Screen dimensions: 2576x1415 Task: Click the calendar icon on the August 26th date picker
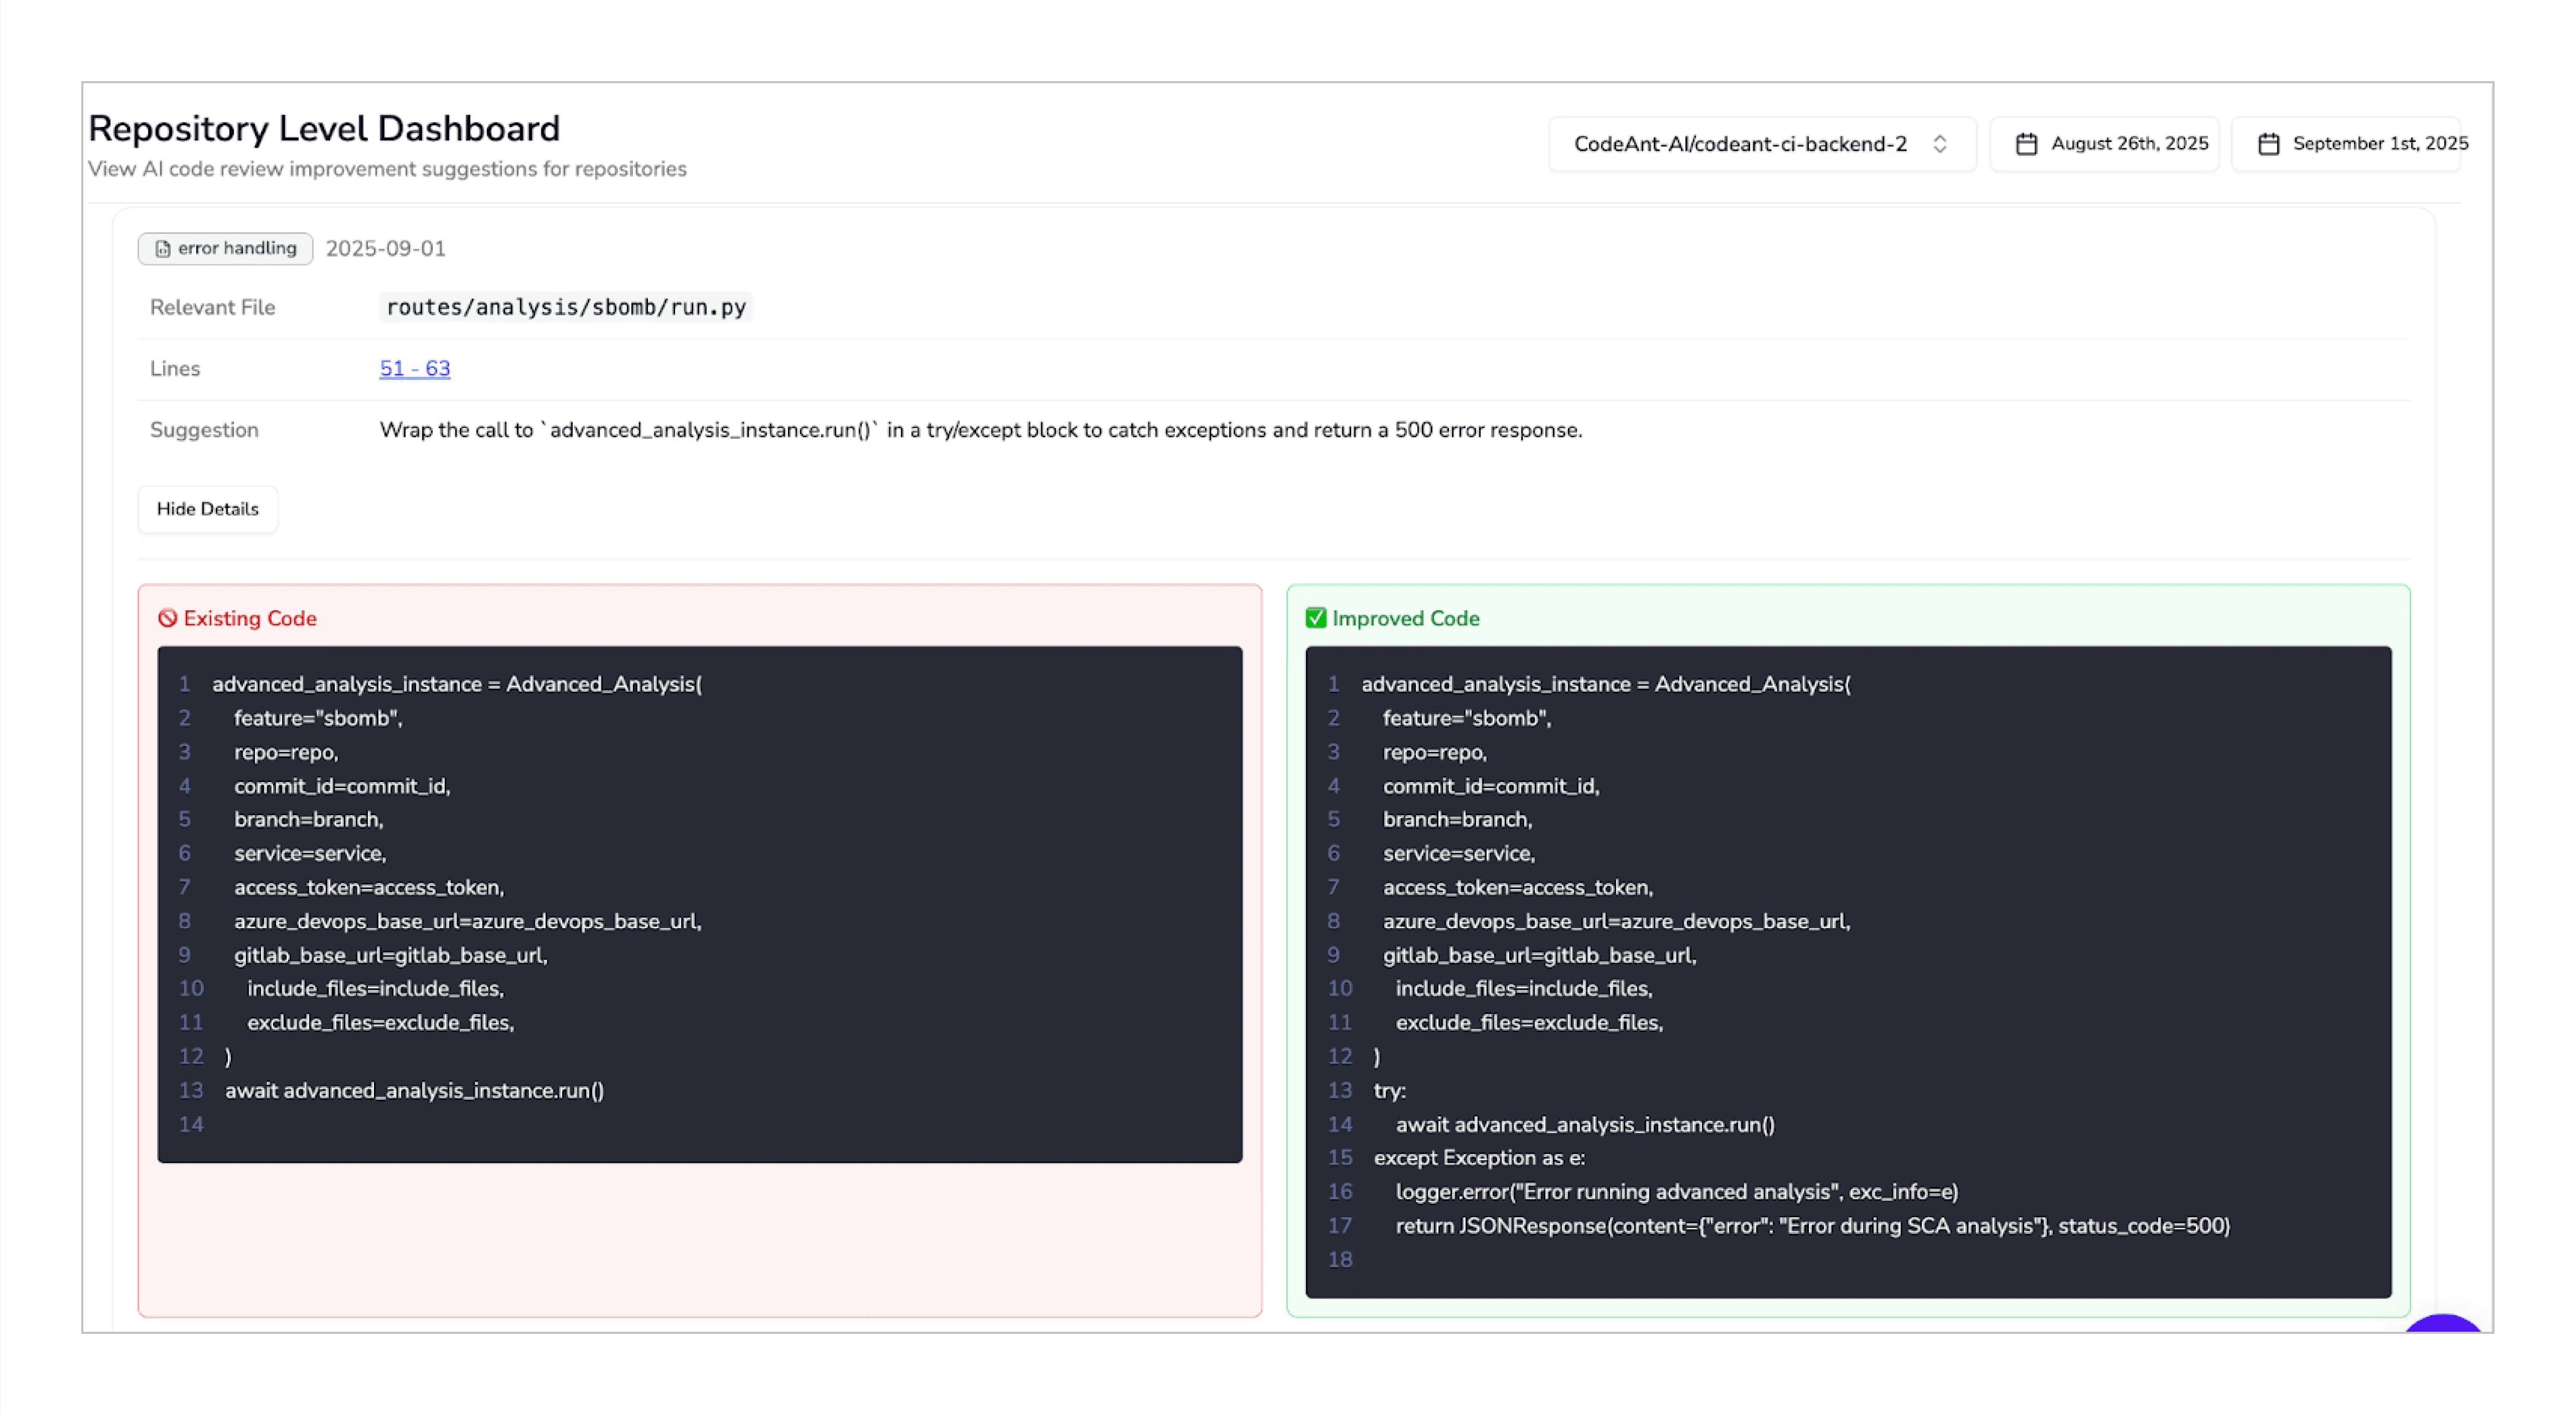point(2026,143)
